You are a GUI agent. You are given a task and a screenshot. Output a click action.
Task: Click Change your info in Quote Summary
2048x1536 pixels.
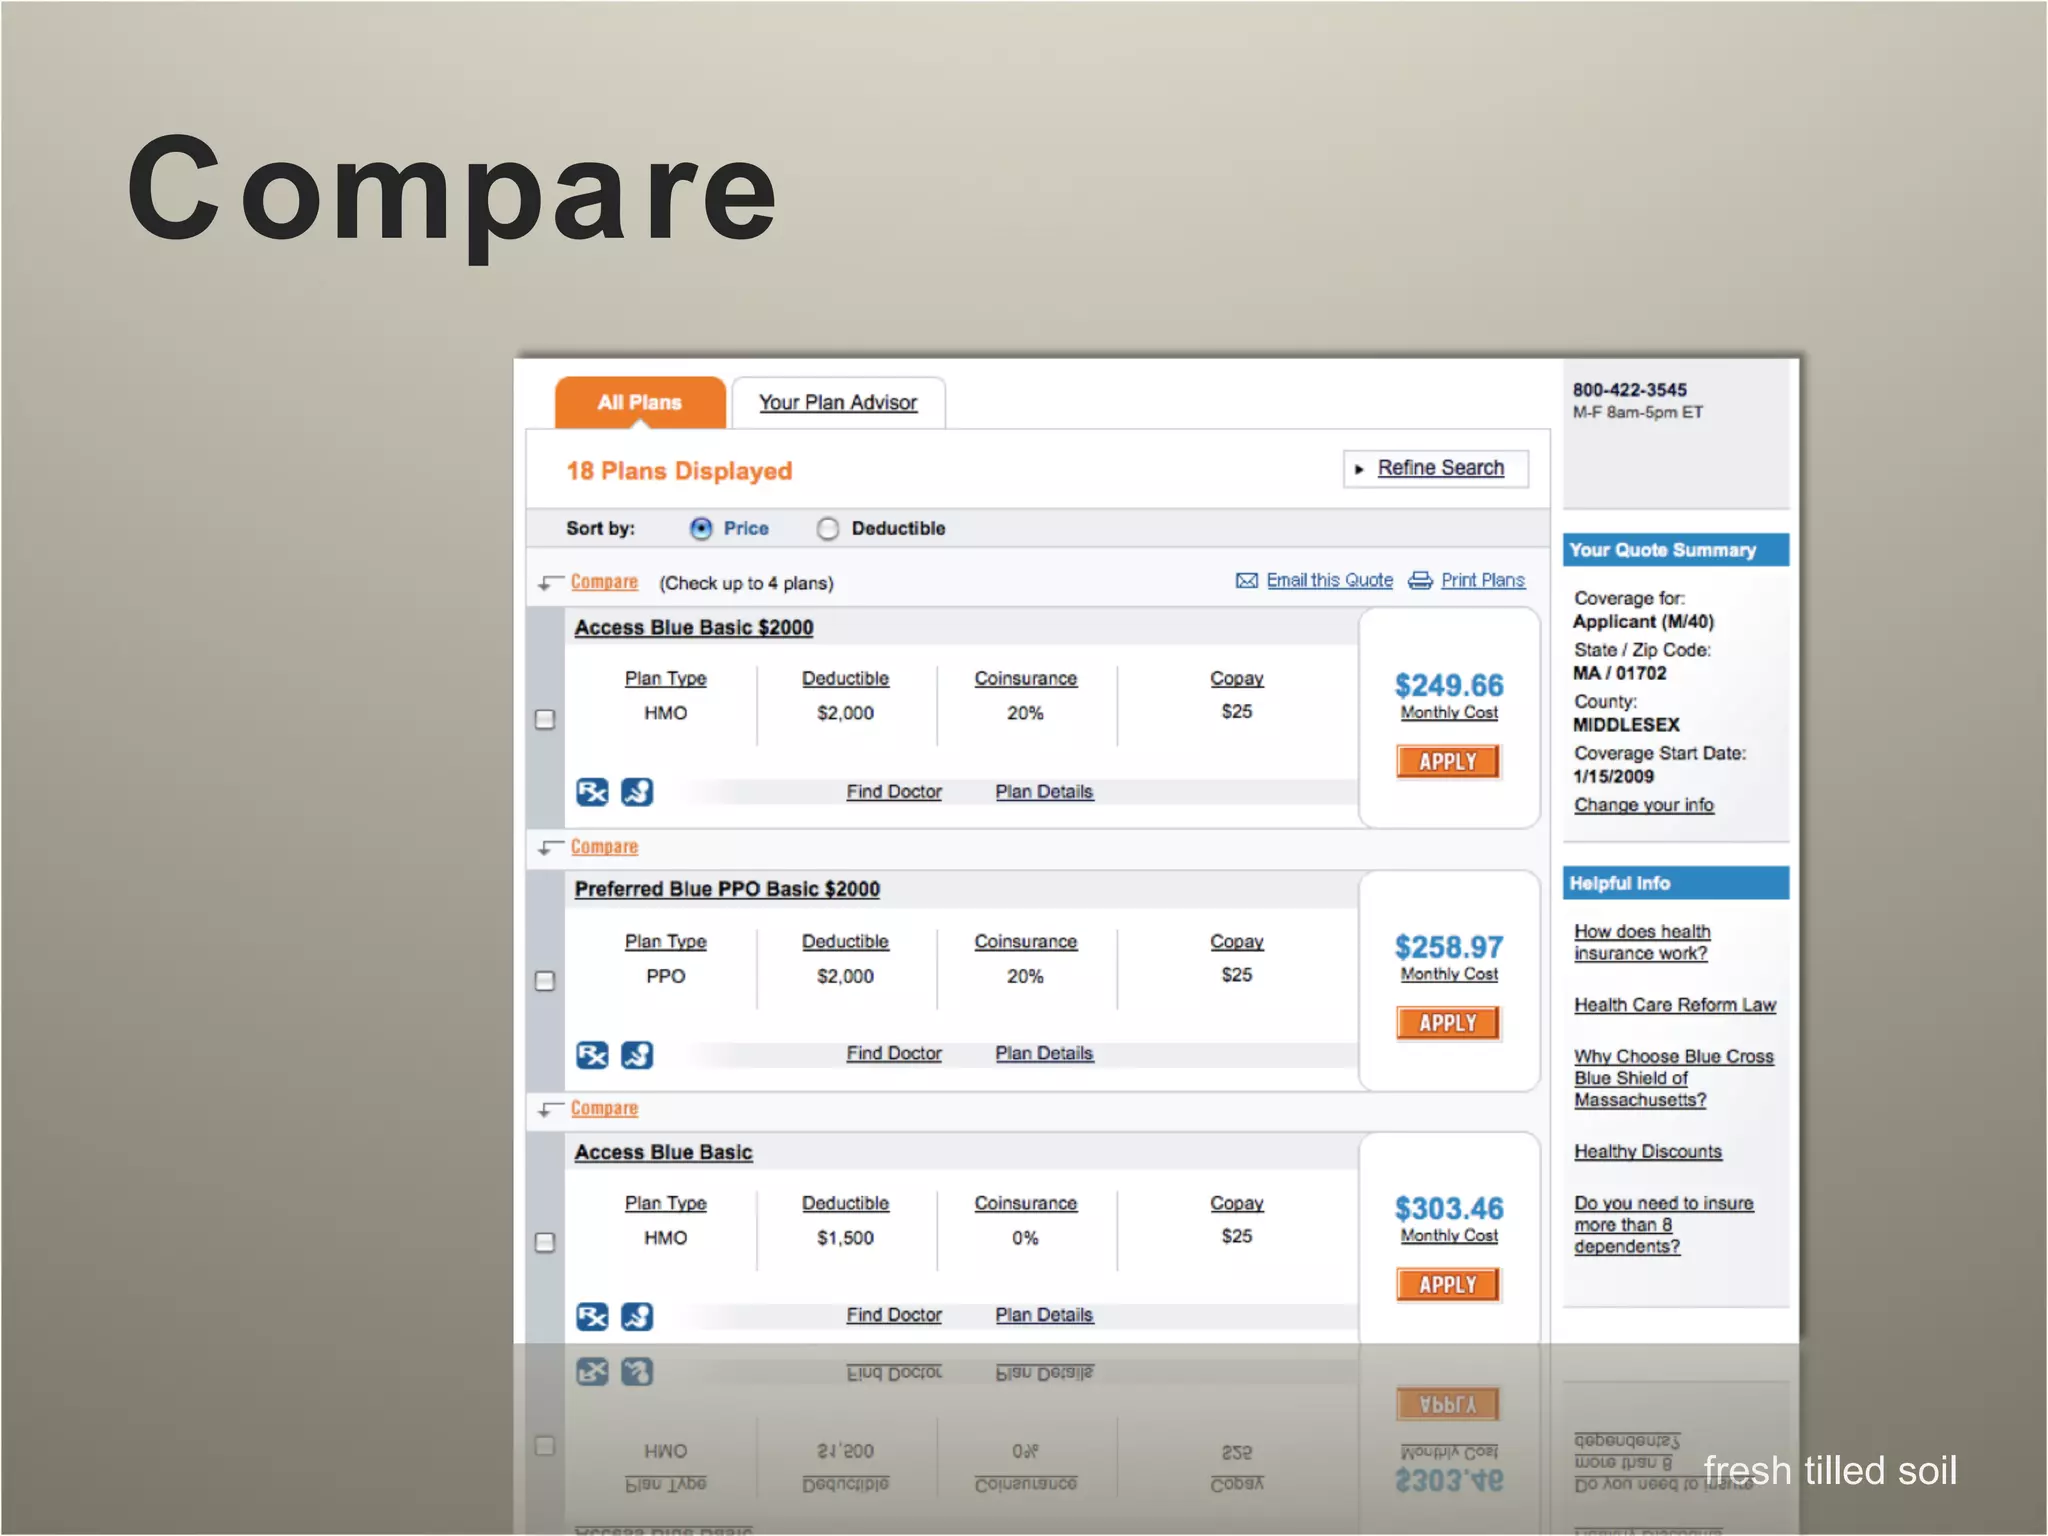coord(1643,805)
